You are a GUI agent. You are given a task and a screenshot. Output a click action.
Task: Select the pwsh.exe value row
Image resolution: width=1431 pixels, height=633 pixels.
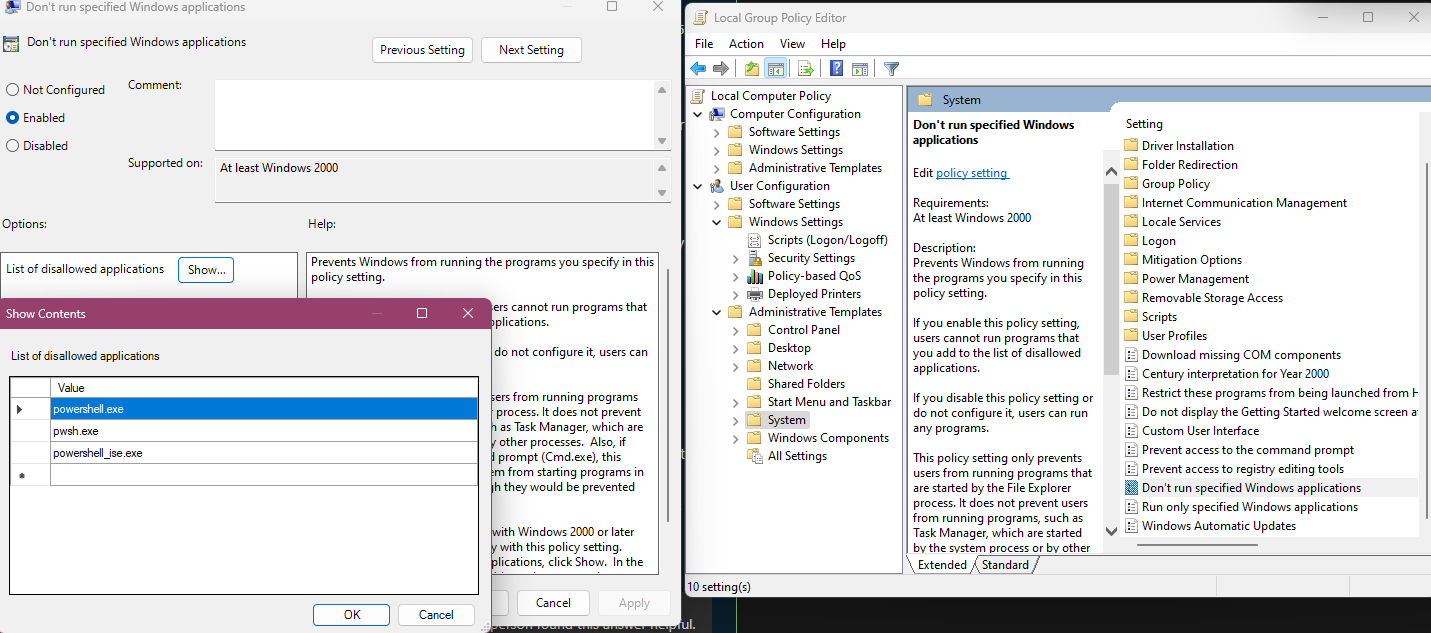264,431
